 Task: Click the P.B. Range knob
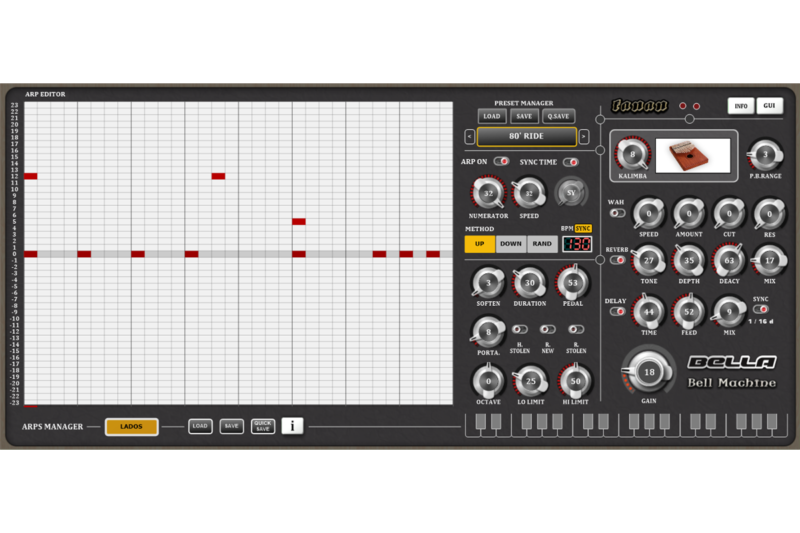click(765, 155)
